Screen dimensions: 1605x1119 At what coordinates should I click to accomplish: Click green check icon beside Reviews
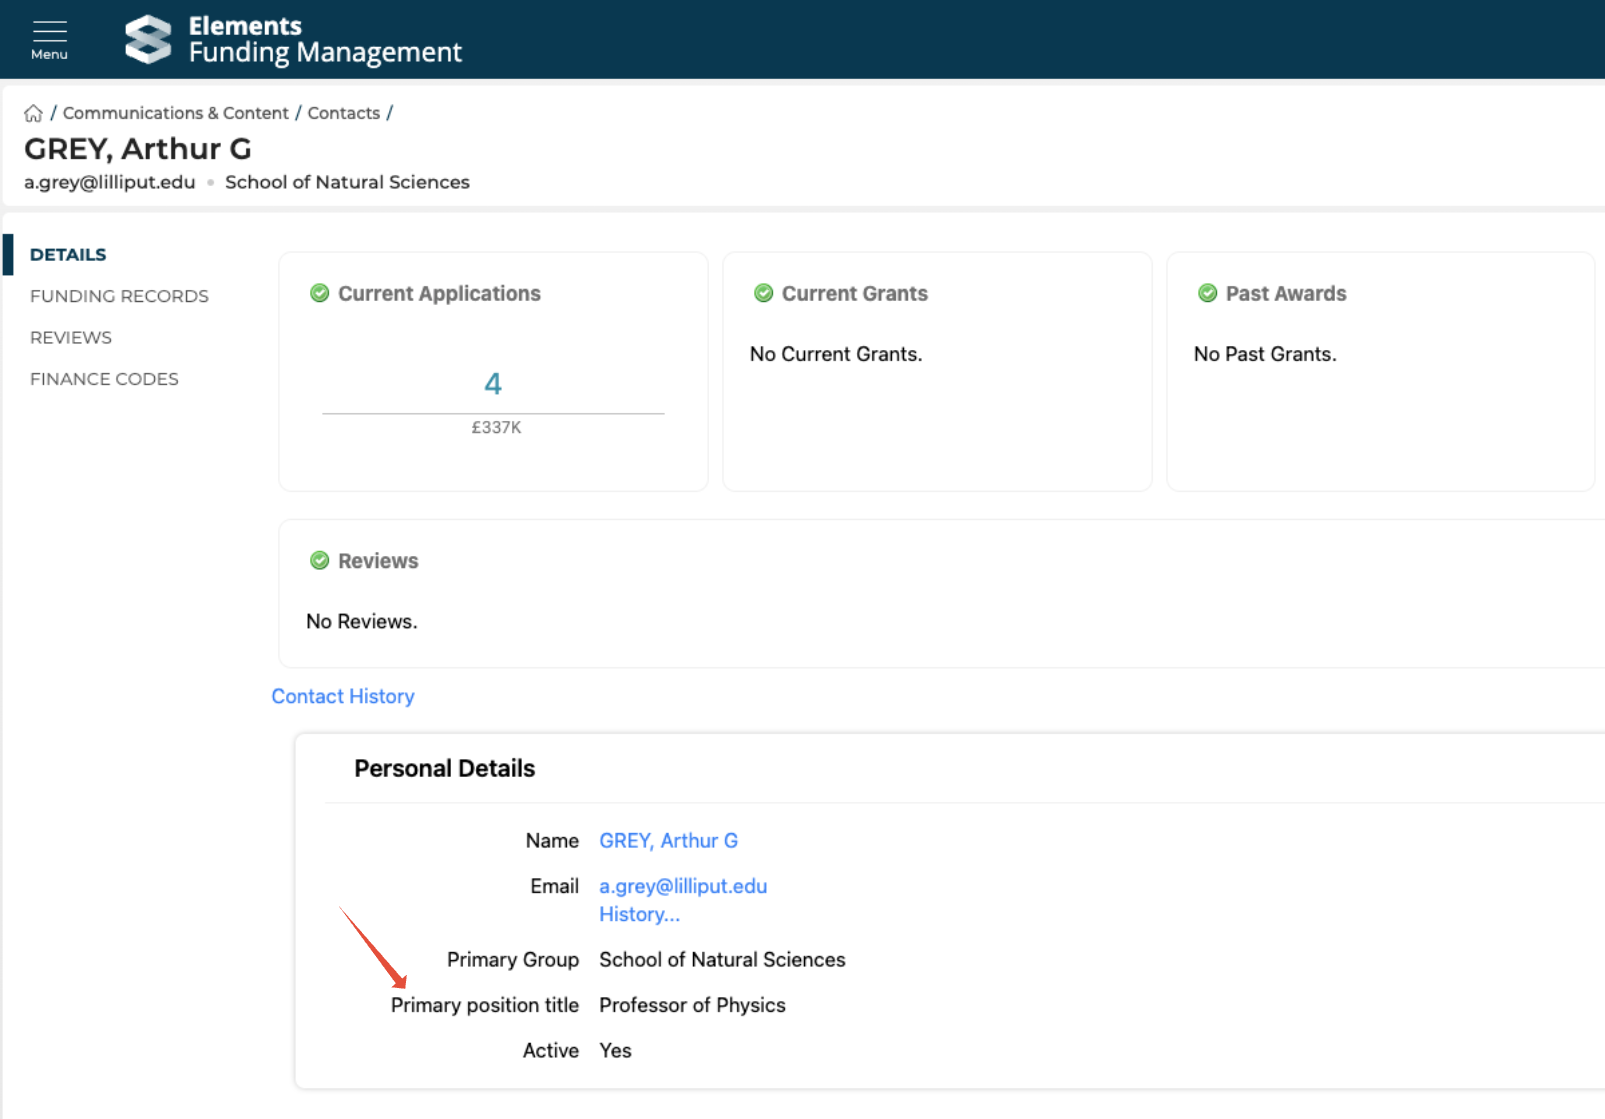click(x=319, y=561)
